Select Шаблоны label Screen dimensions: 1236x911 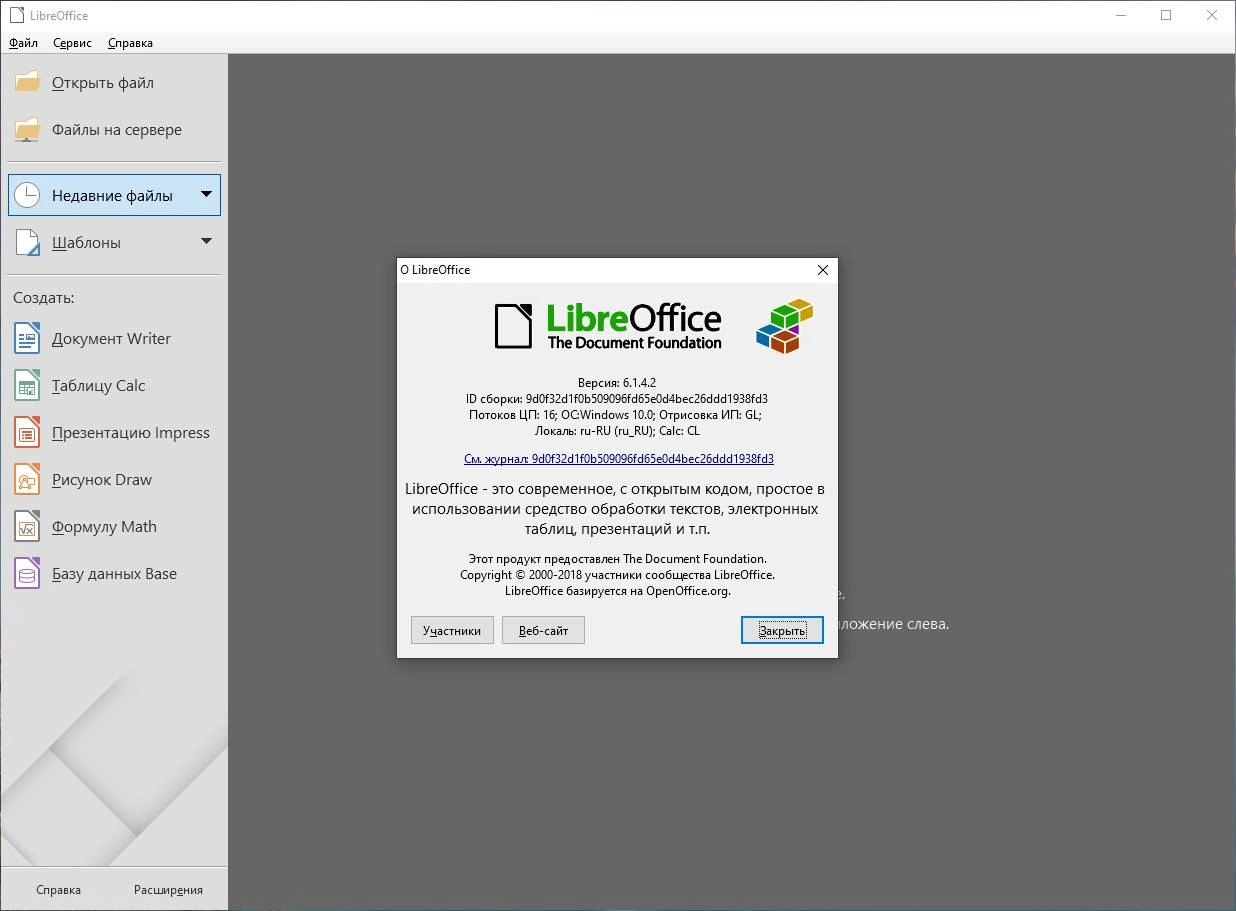pos(86,243)
